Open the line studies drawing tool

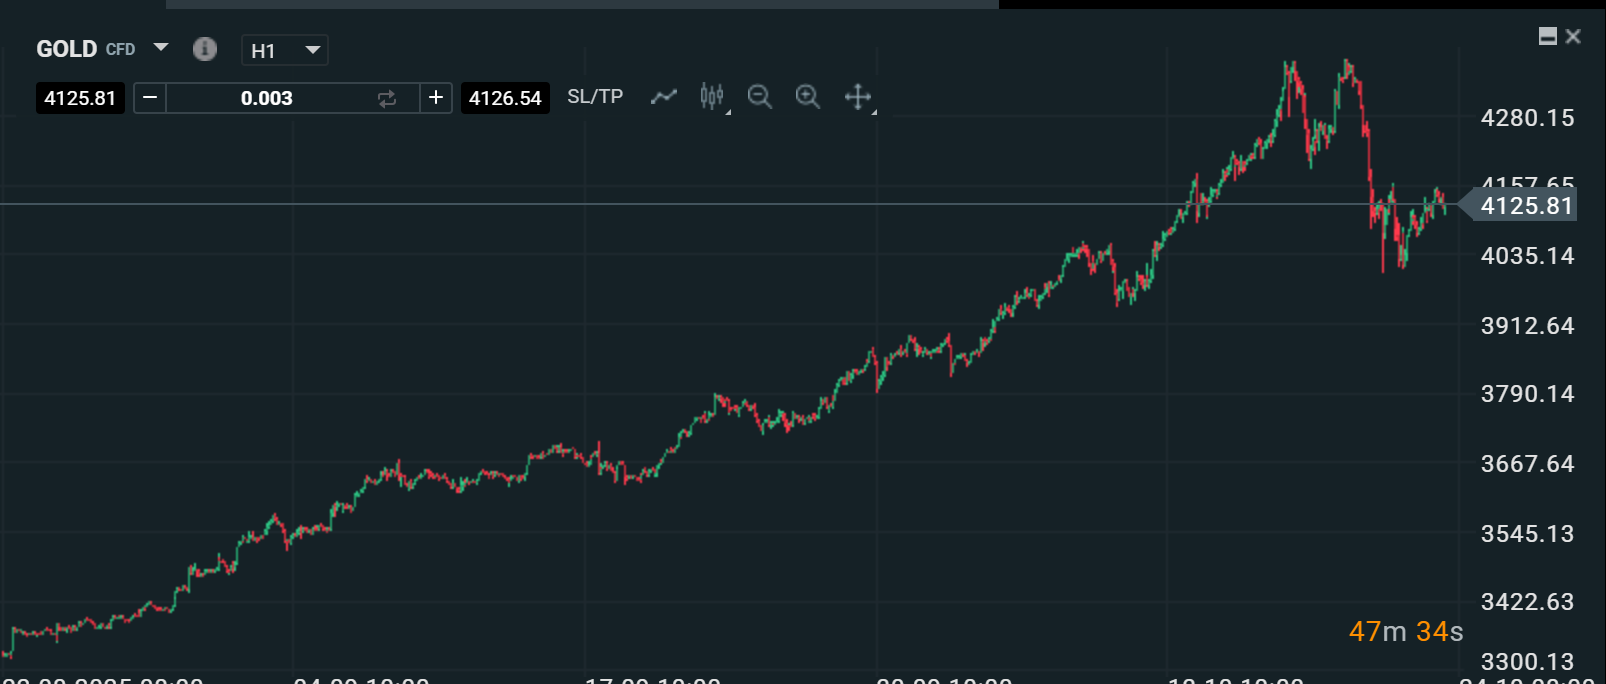(664, 97)
